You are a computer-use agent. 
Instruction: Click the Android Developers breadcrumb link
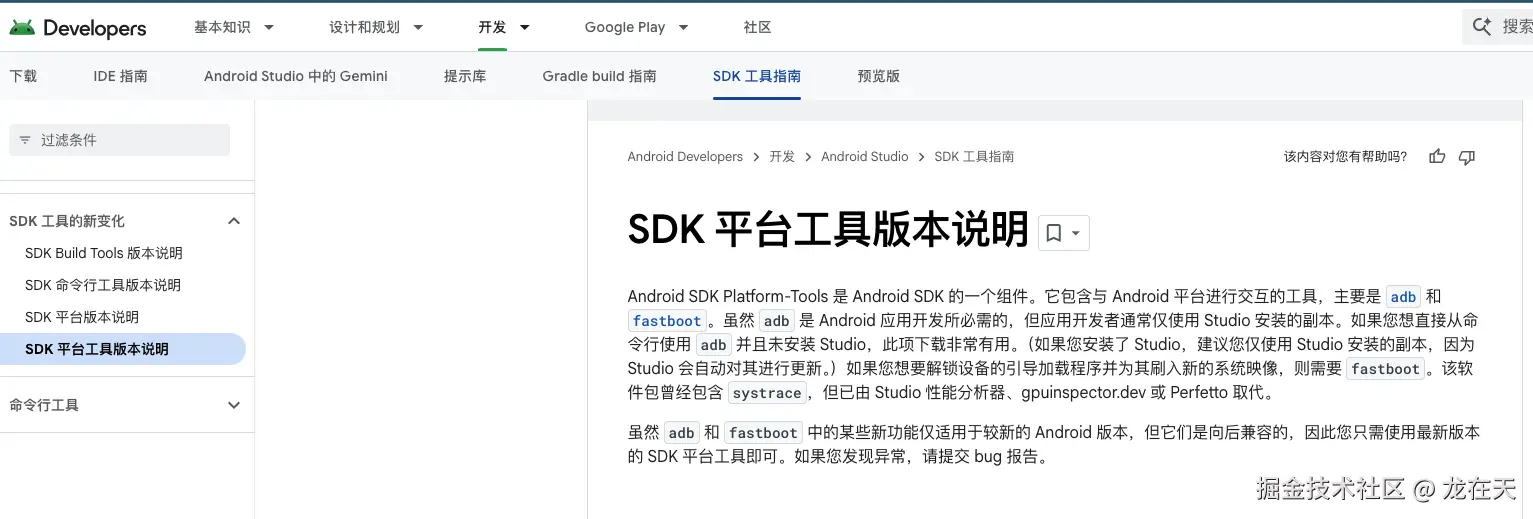(685, 157)
